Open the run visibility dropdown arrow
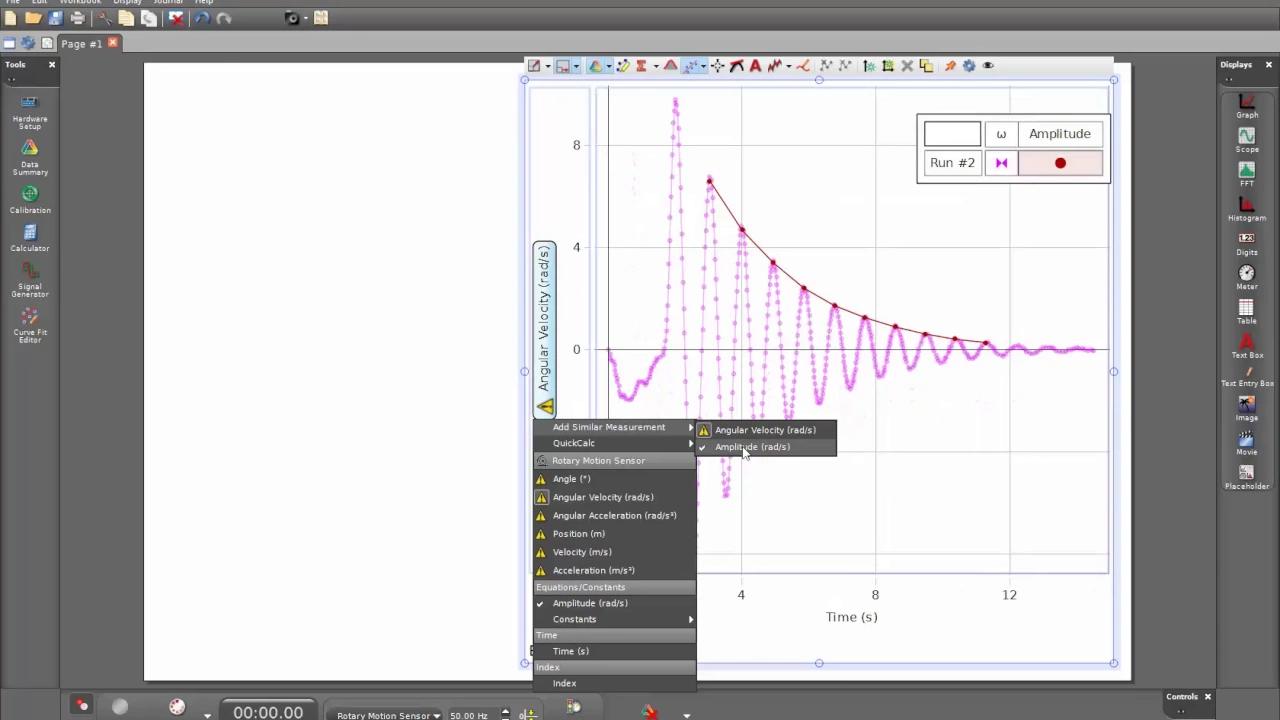Screen dimensions: 1280x720 click(x=609, y=66)
